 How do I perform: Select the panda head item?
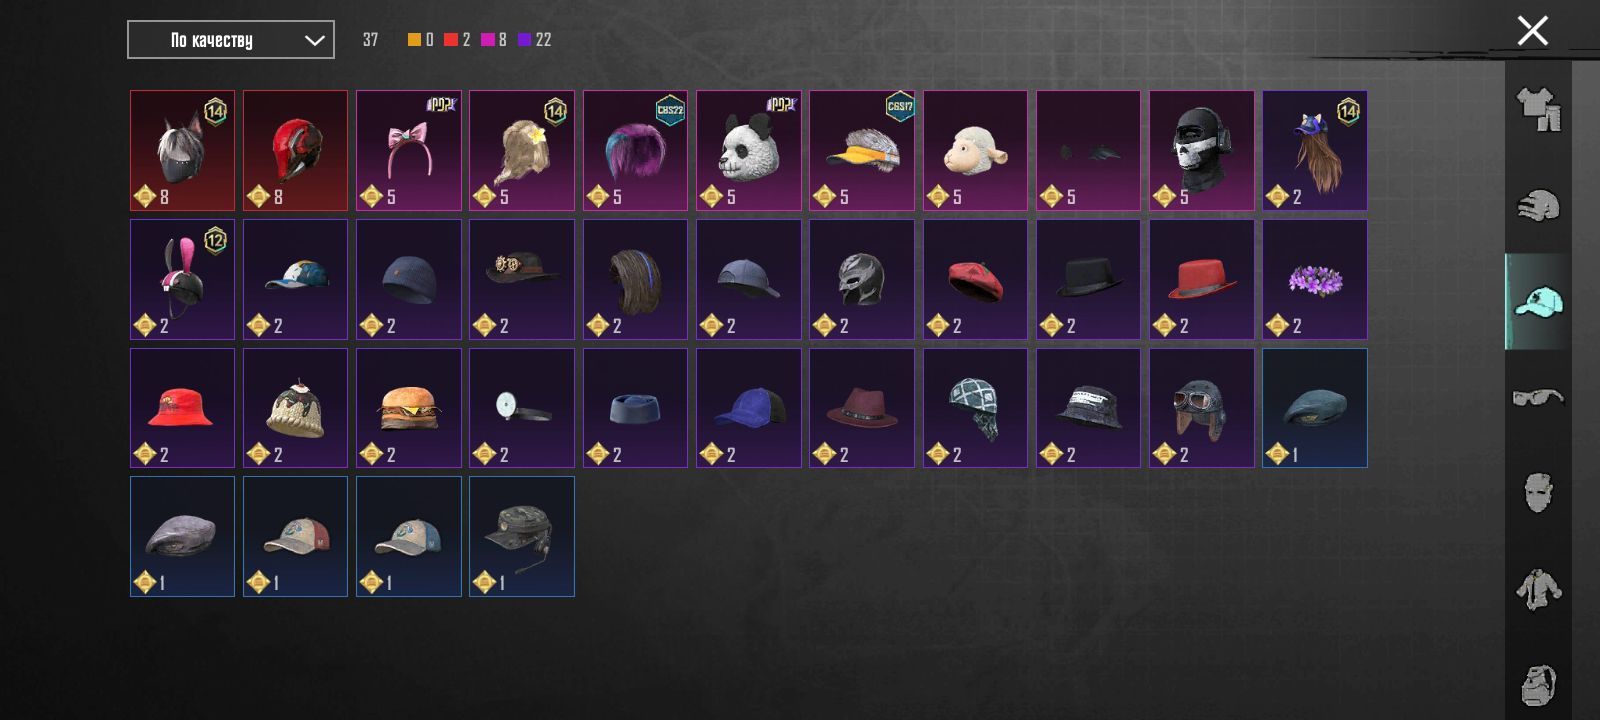(x=749, y=151)
